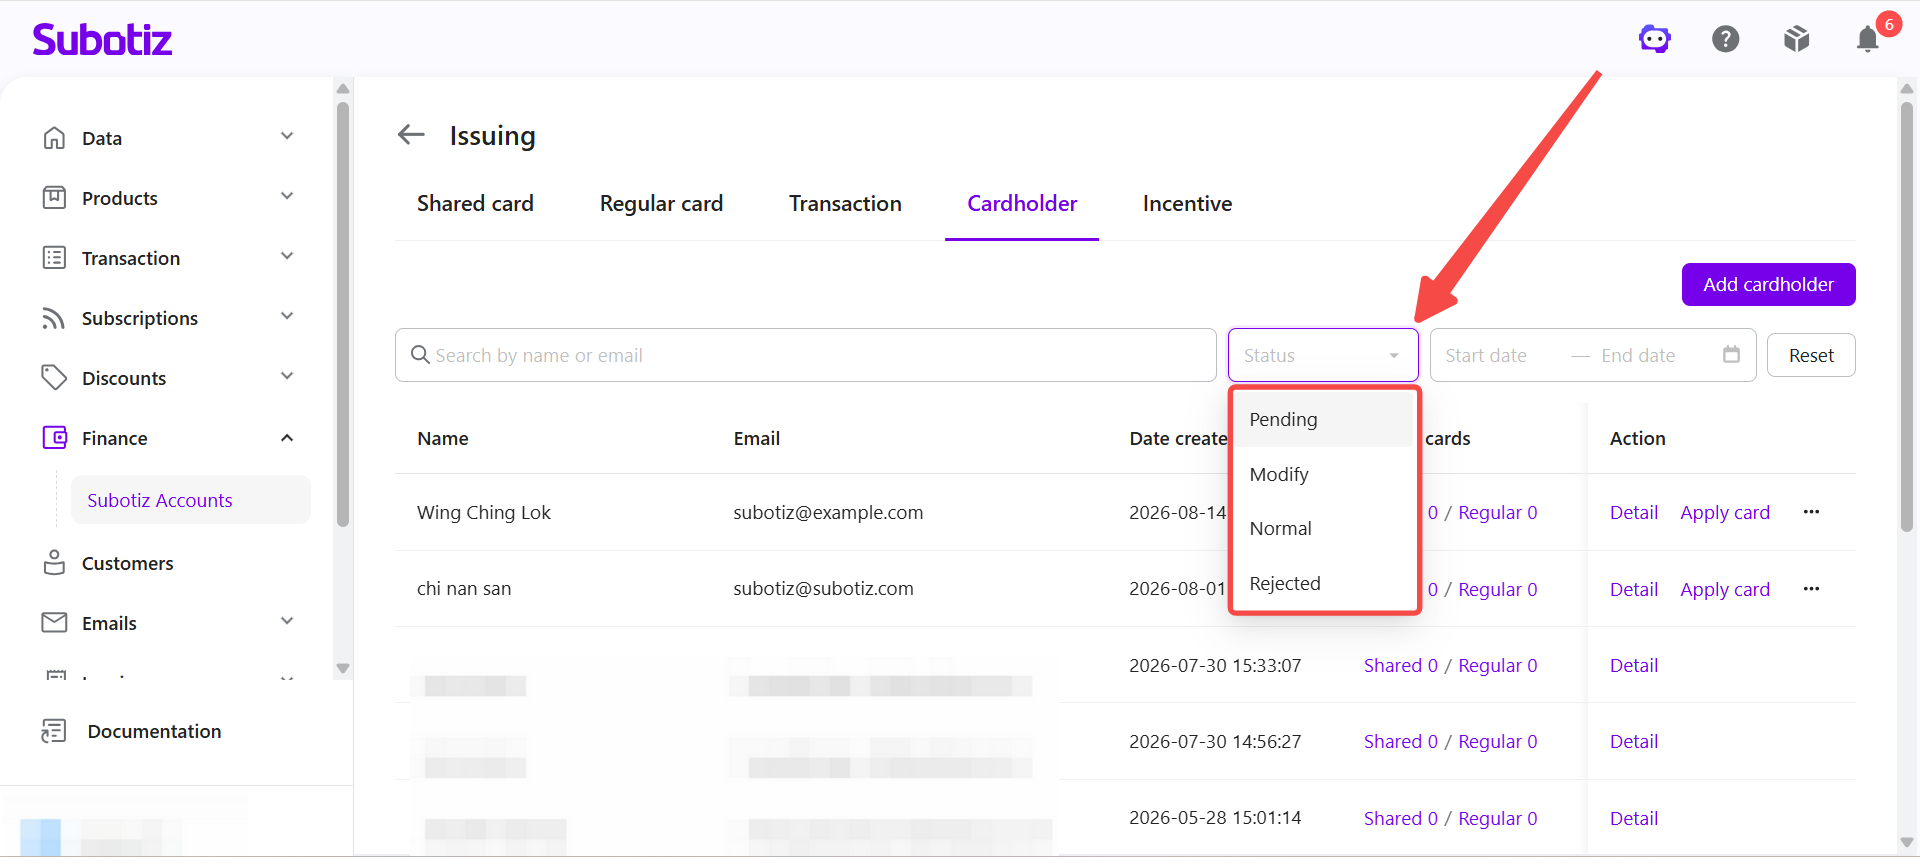1920x857 pixels.
Task: Click the calendar icon in date range
Action: pyautogui.click(x=1731, y=354)
